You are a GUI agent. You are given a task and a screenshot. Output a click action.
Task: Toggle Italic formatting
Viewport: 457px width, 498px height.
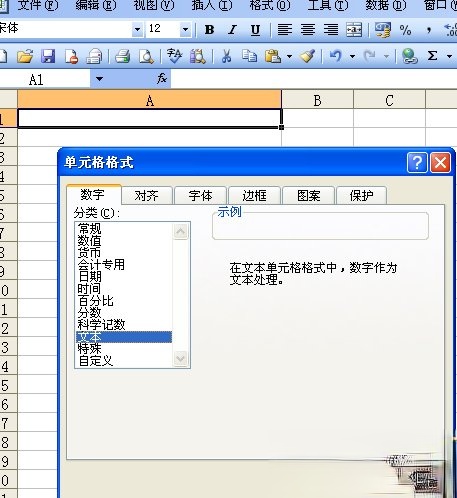coord(232,30)
